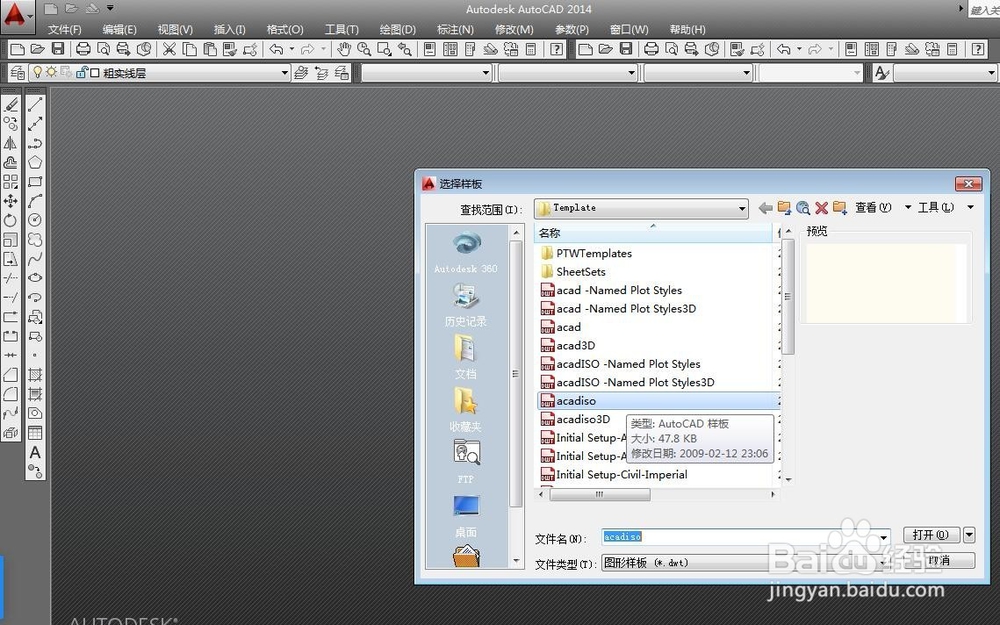This screenshot has height=625, width=1000.
Task: Open the FTP location in sidebar
Action: click(x=466, y=462)
